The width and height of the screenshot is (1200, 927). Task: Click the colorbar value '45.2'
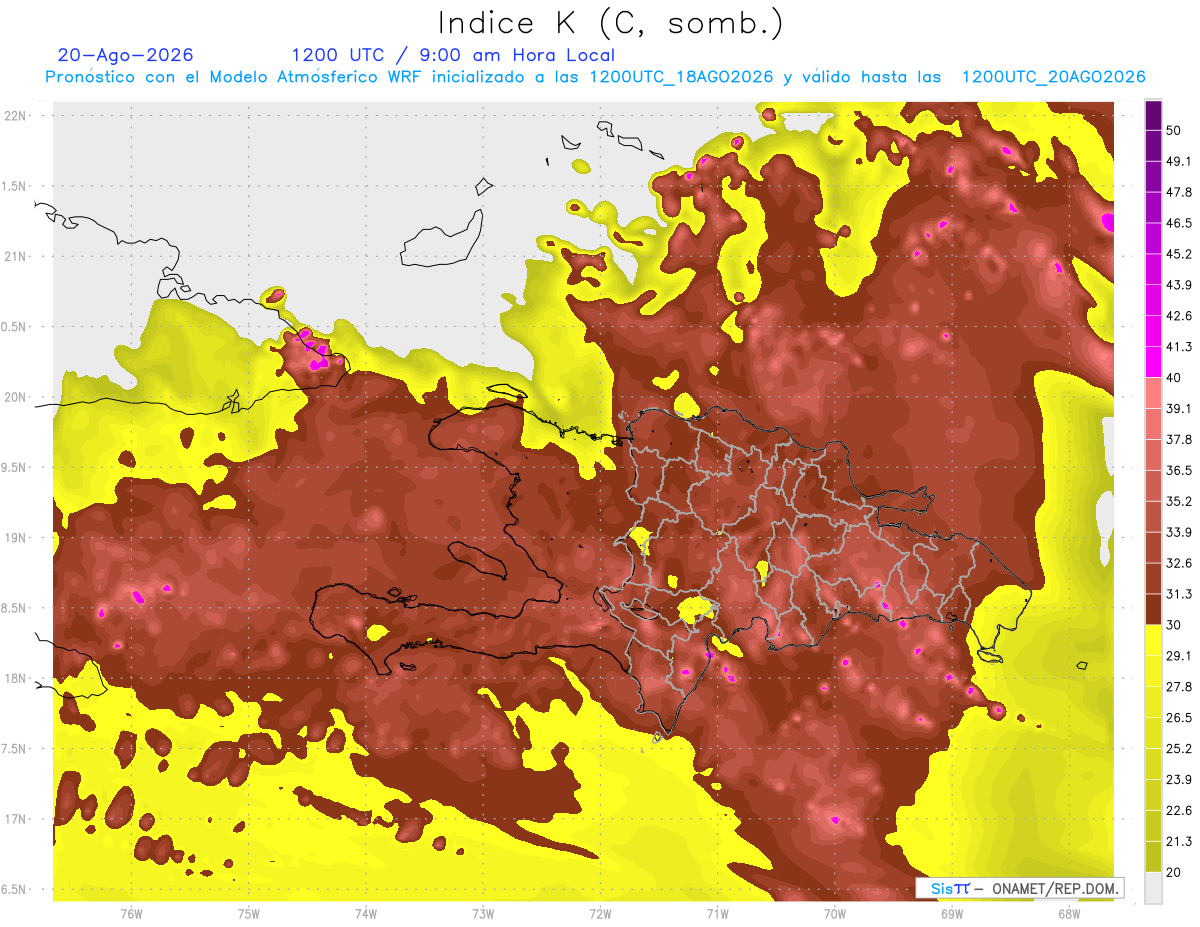pyautogui.click(x=1179, y=254)
